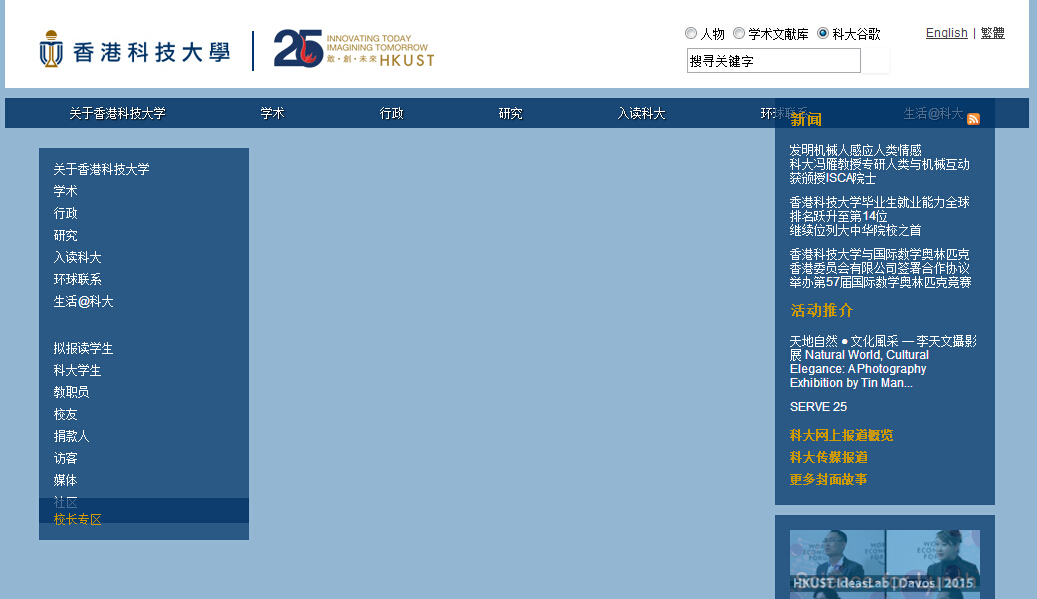1037x599 pixels.
Task: Open 媒体 sidebar link
Action: (65, 480)
